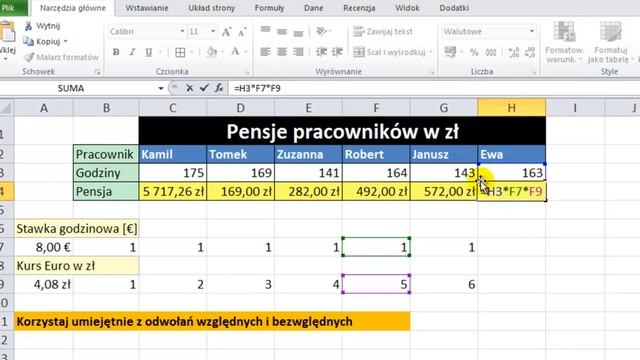This screenshot has width=640, height=360.
Task: Click the accounting currency format icon
Action: pyautogui.click(x=450, y=52)
